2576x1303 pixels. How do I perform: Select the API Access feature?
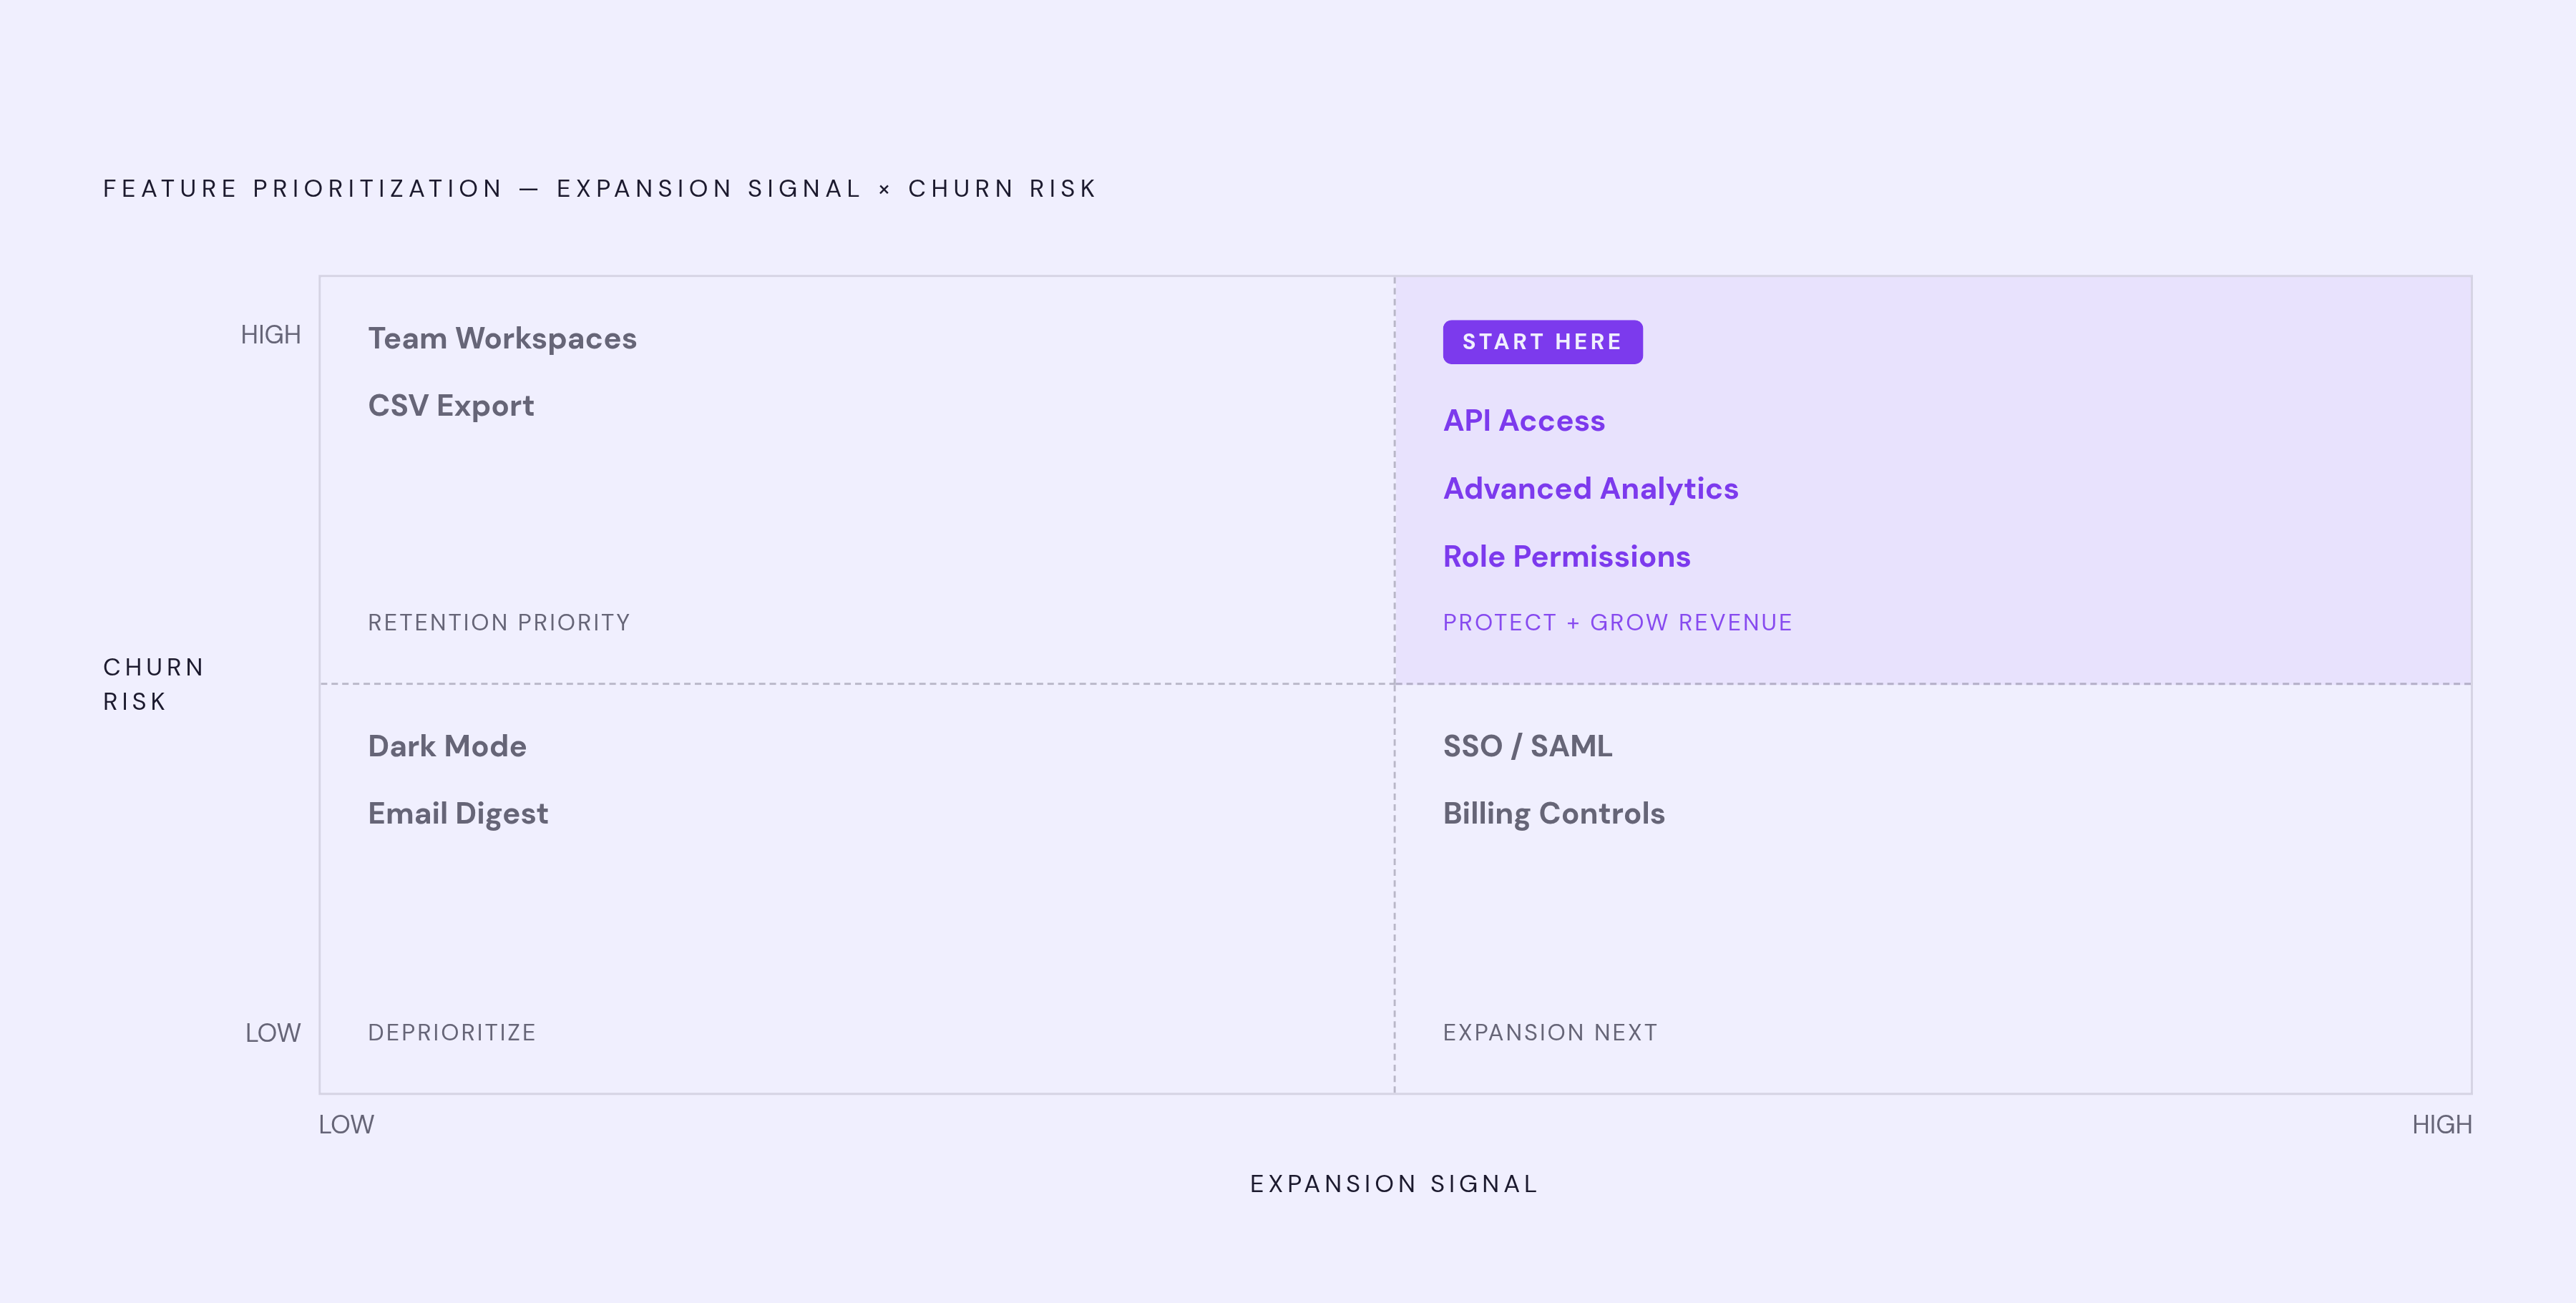1524,421
